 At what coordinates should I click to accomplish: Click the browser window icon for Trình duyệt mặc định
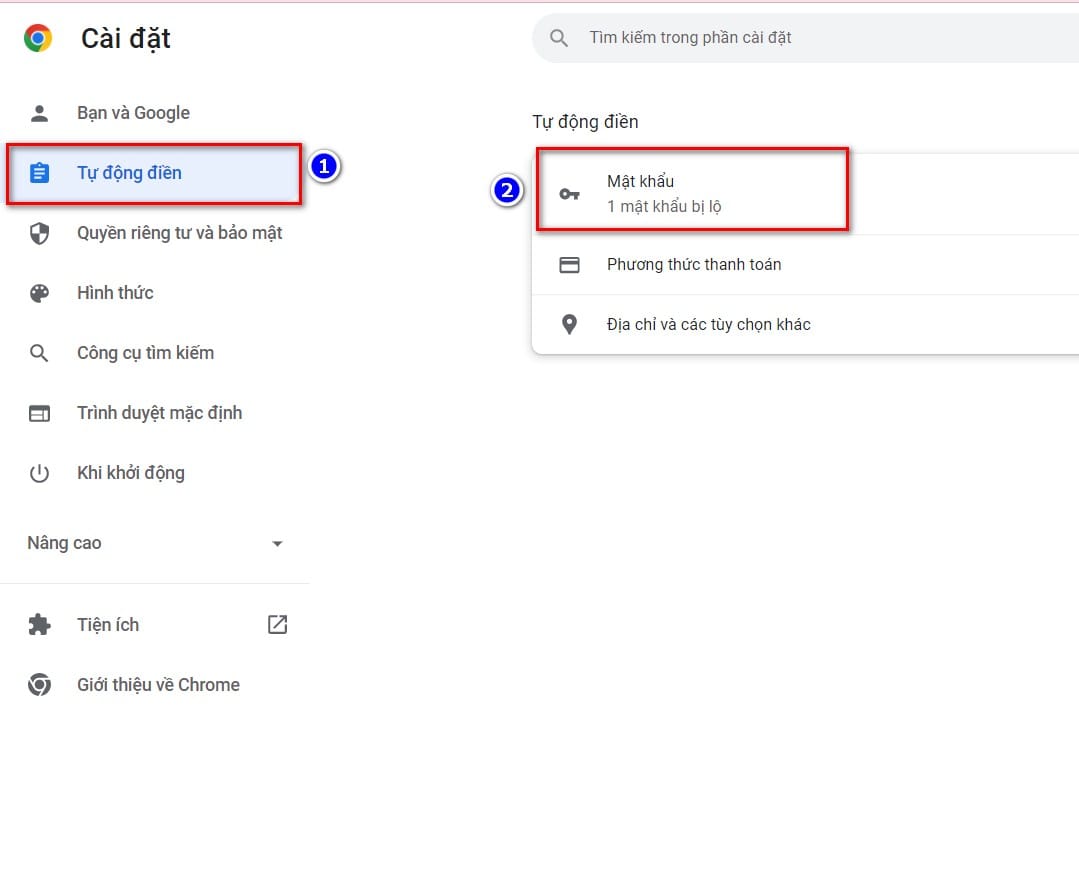pos(39,414)
